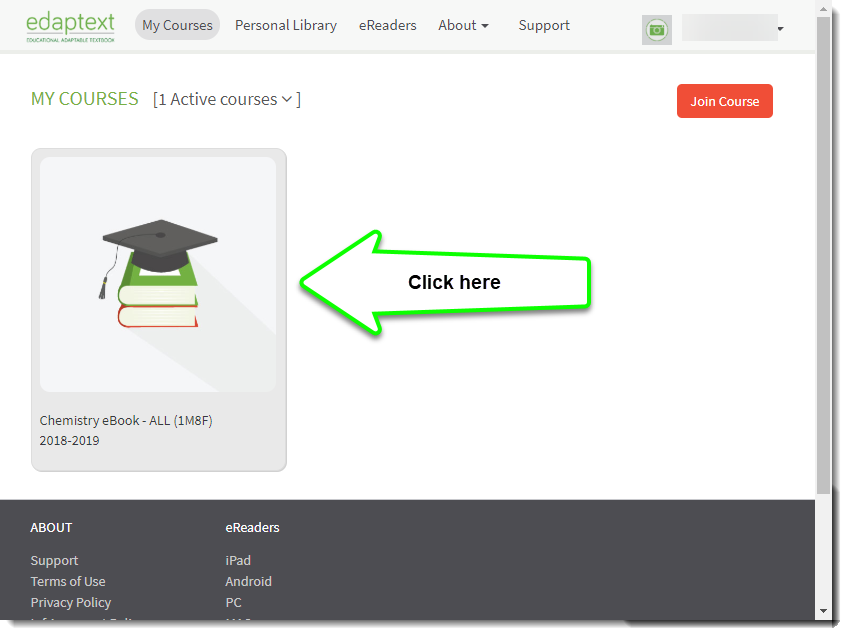
Task: Click the user profile avatar icon
Action: click(656, 30)
